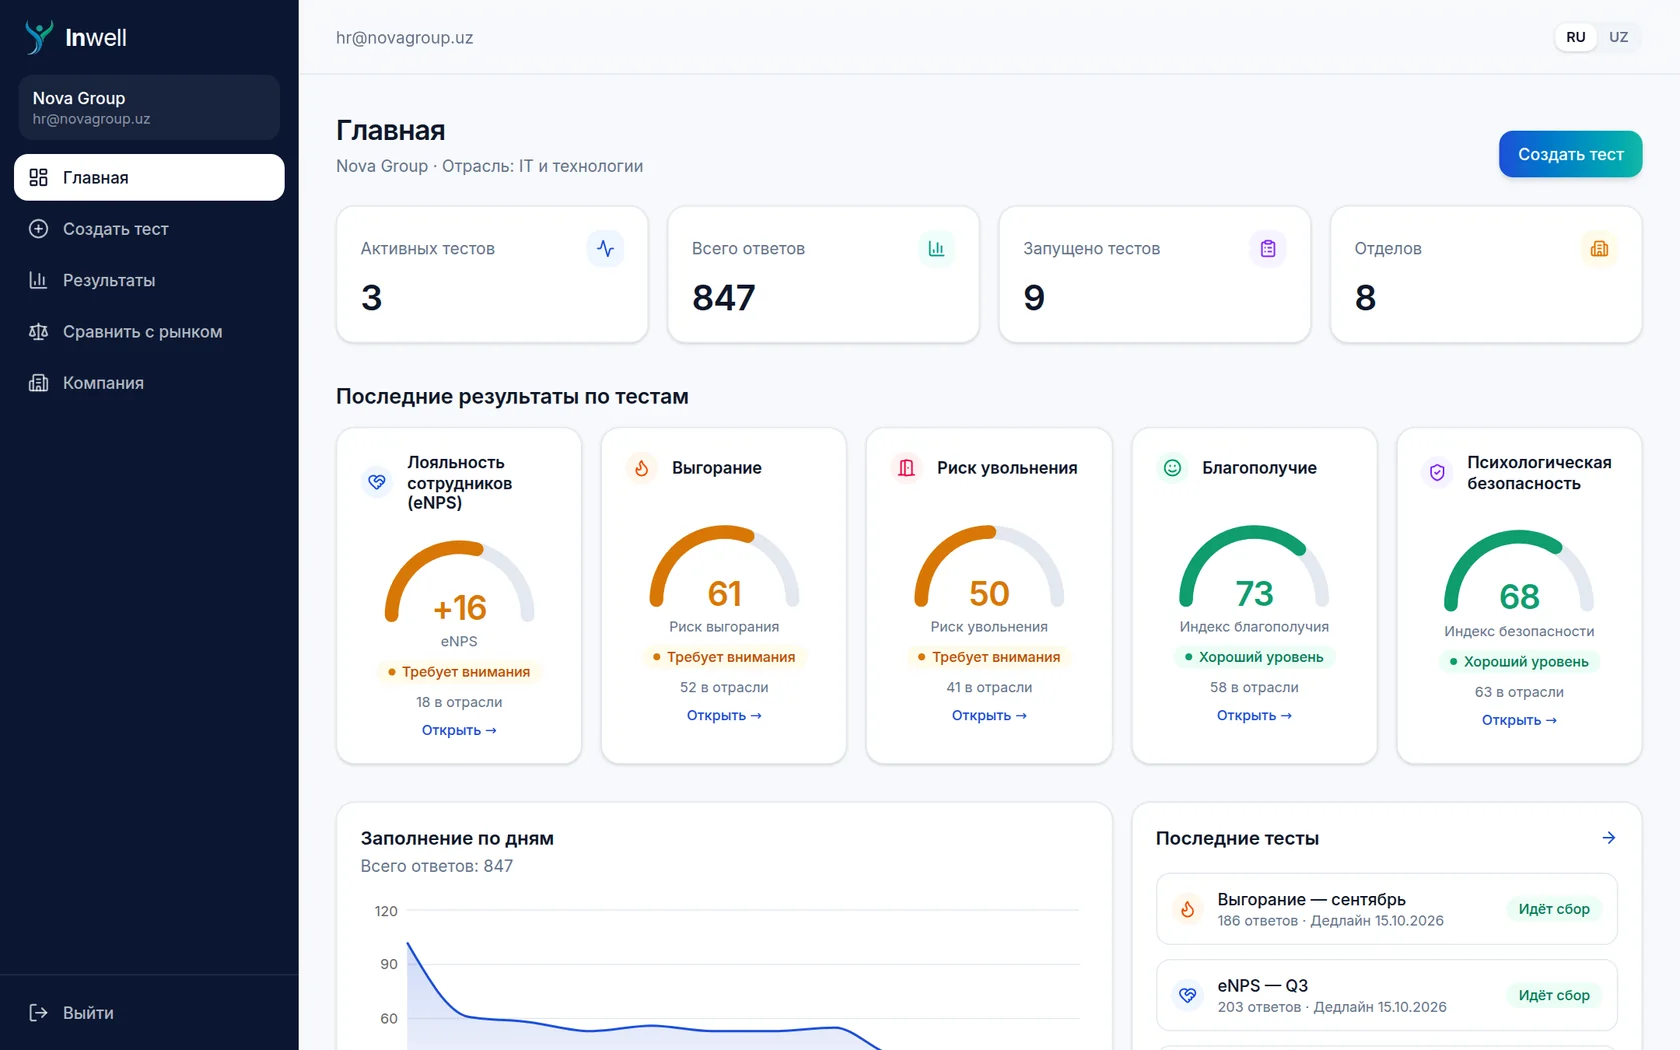
Task: Click the Требует внимания badge on eNPS card
Action: click(x=459, y=672)
